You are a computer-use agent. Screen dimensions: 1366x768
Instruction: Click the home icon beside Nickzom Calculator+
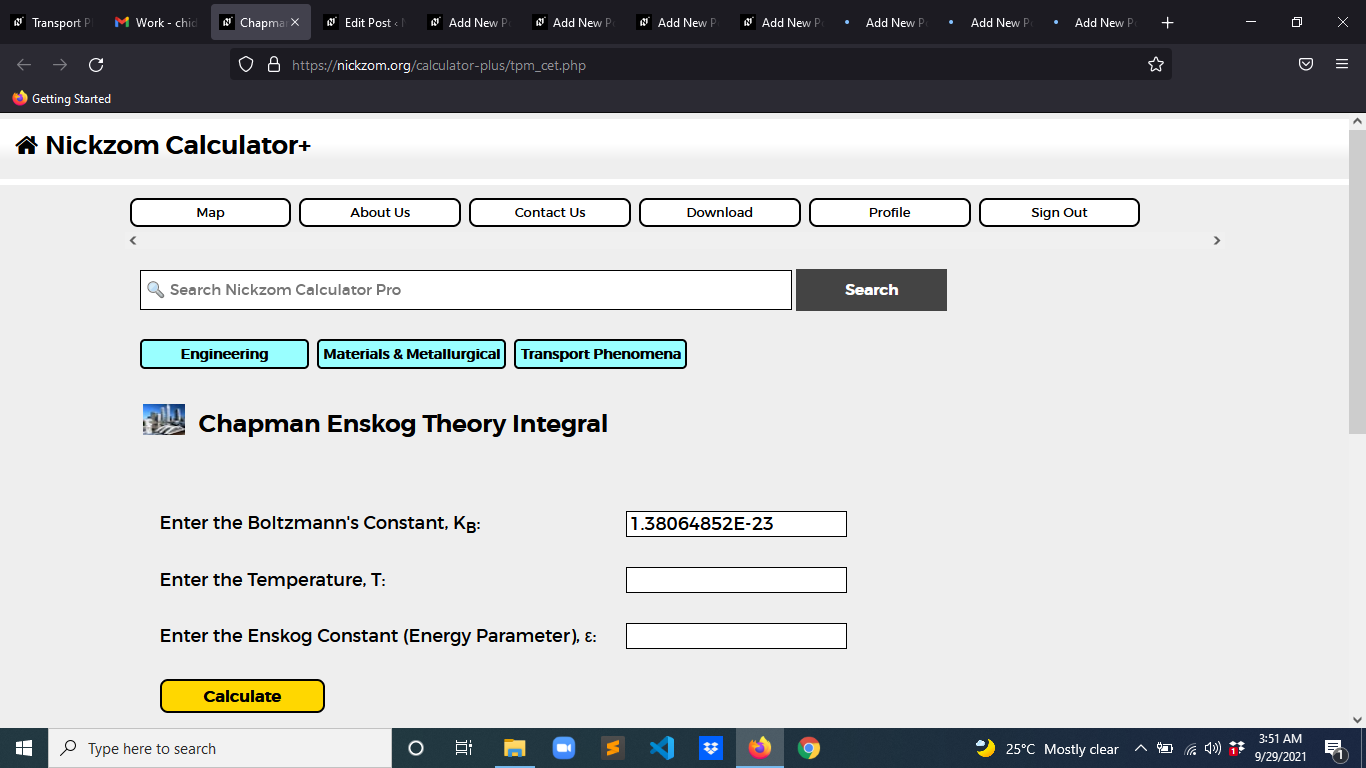click(26, 146)
